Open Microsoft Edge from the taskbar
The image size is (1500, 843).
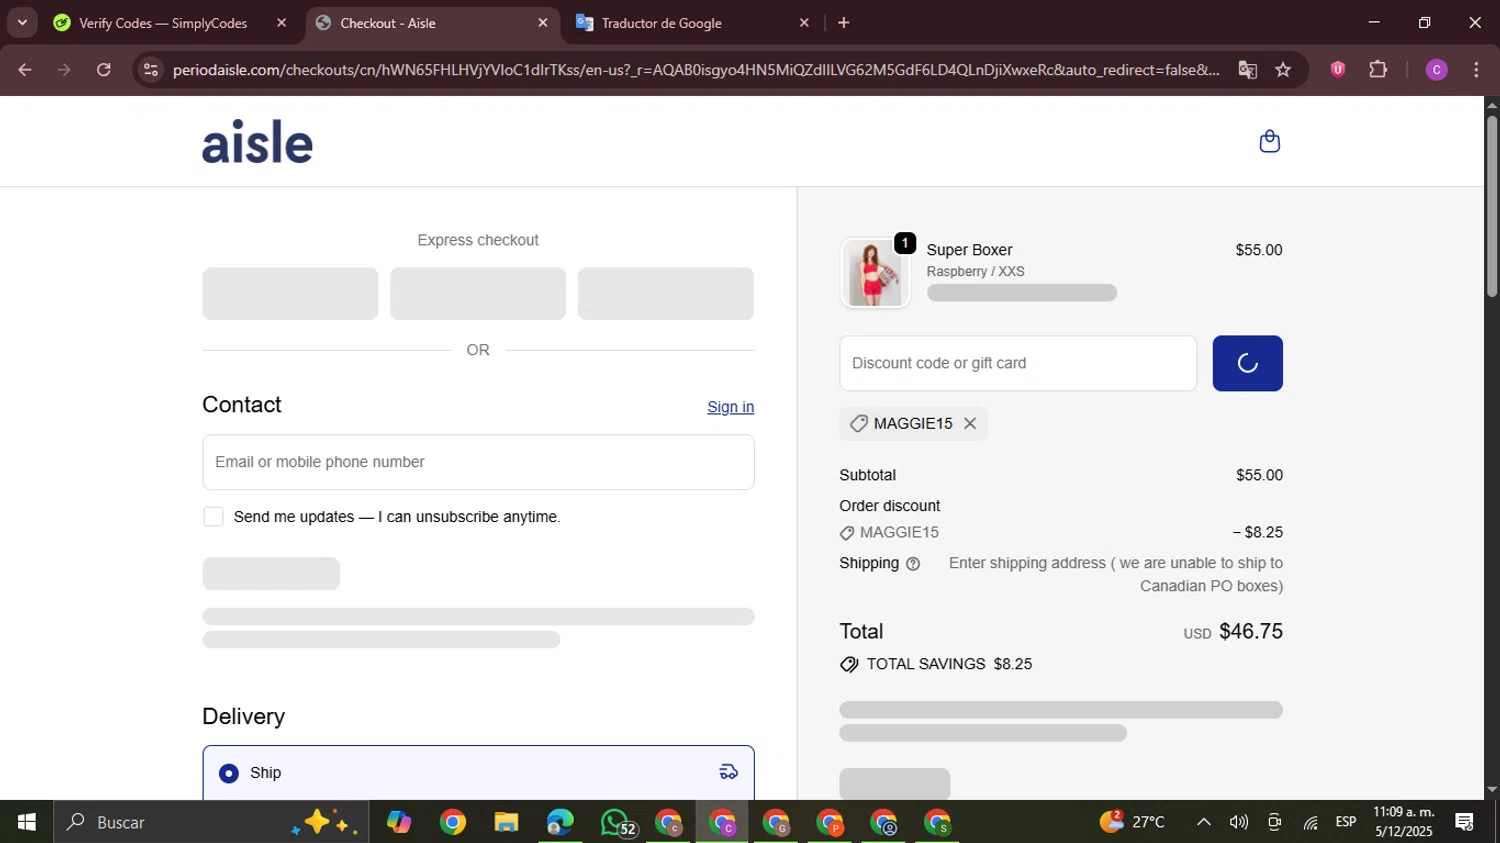tap(560, 822)
